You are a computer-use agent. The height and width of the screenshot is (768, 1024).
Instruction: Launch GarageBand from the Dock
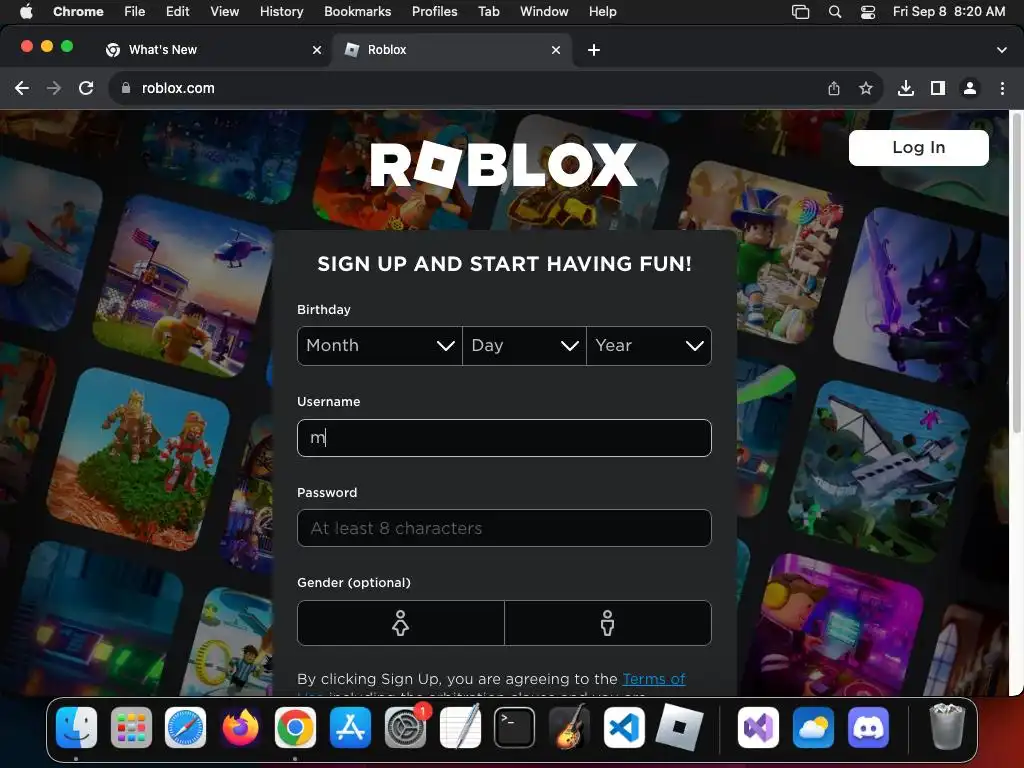pos(569,728)
